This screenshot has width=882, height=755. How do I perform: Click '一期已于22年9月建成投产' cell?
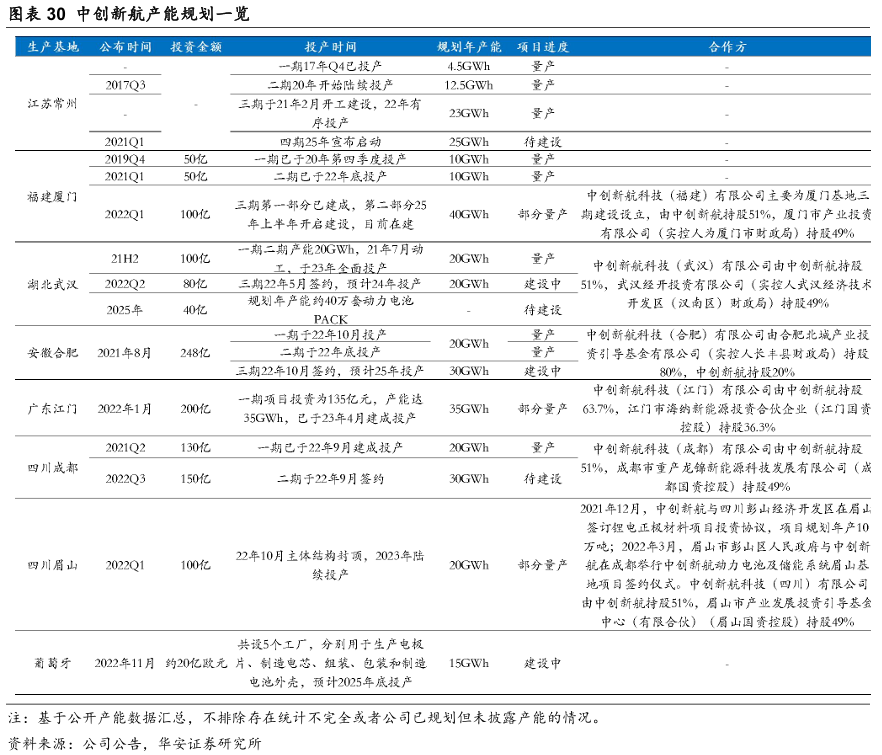[330, 448]
